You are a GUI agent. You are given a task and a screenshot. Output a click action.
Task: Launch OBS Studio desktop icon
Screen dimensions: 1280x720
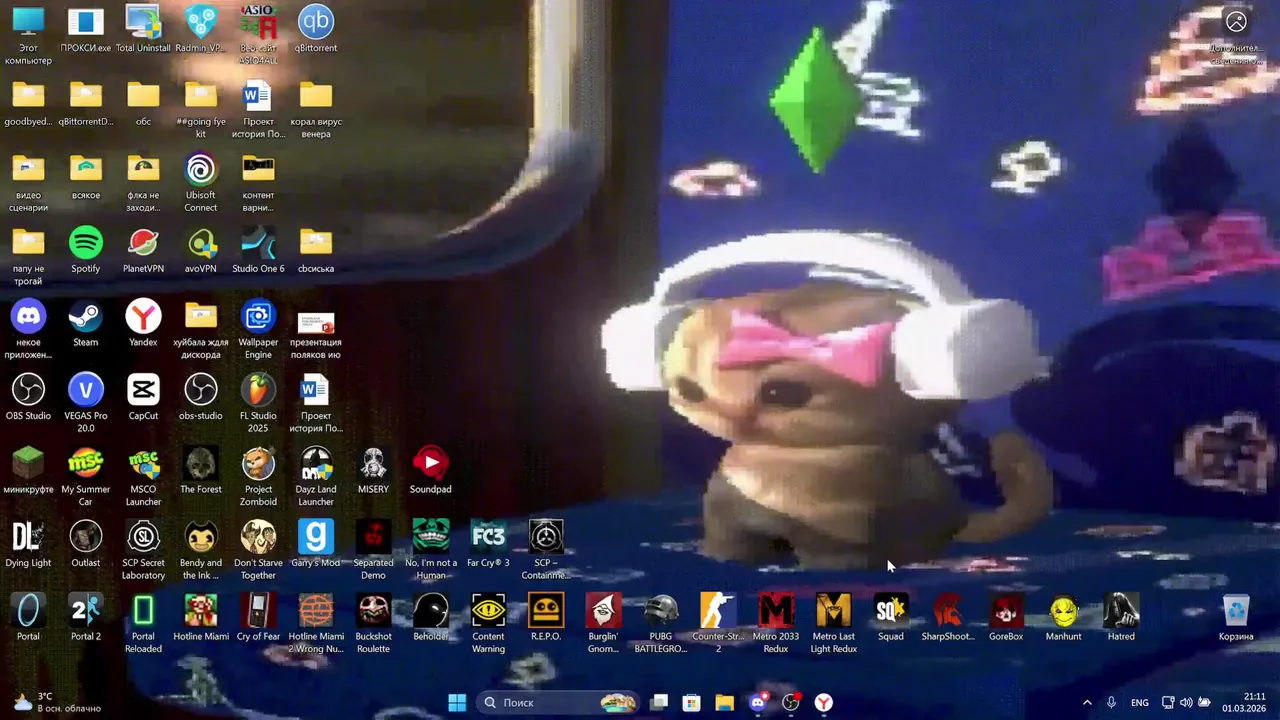tap(28, 397)
